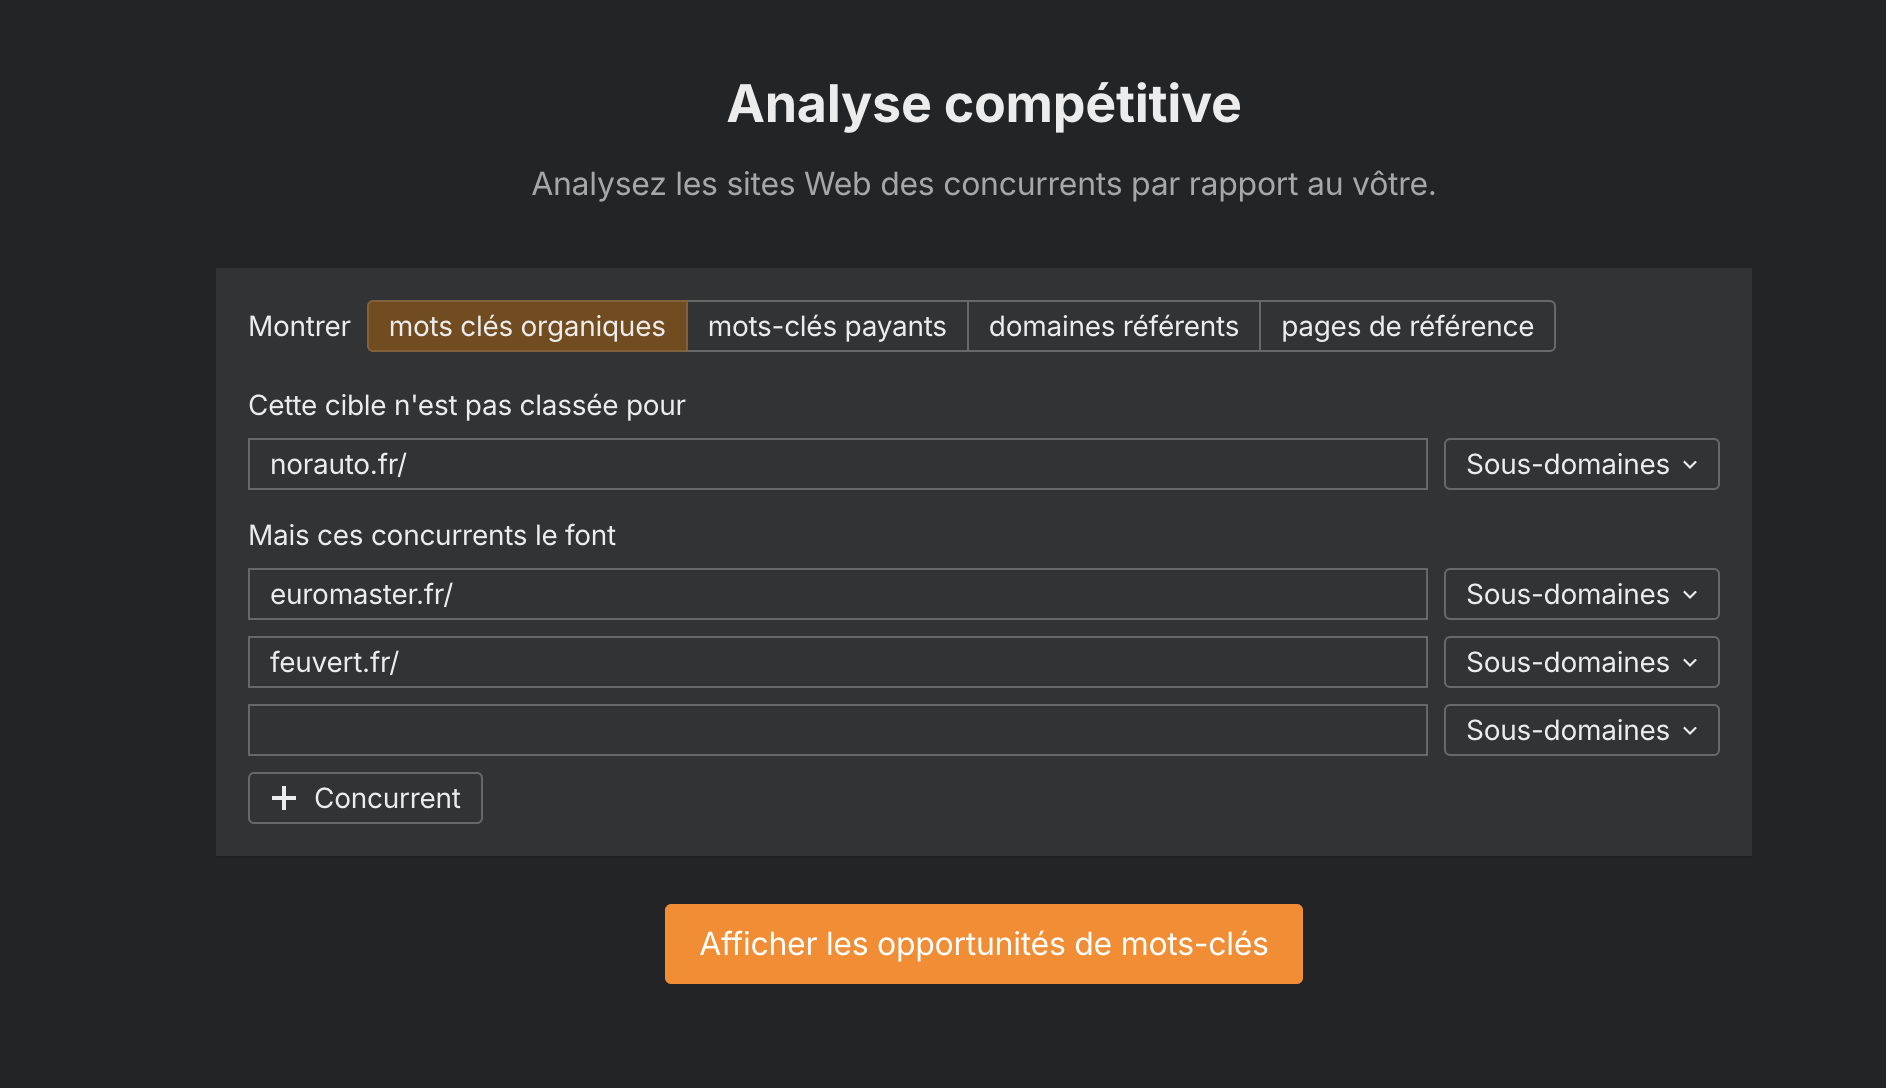Viewport: 1886px width, 1088px height.
Task: Switch to the 'mots-clés payants' tab
Action: pos(826,326)
